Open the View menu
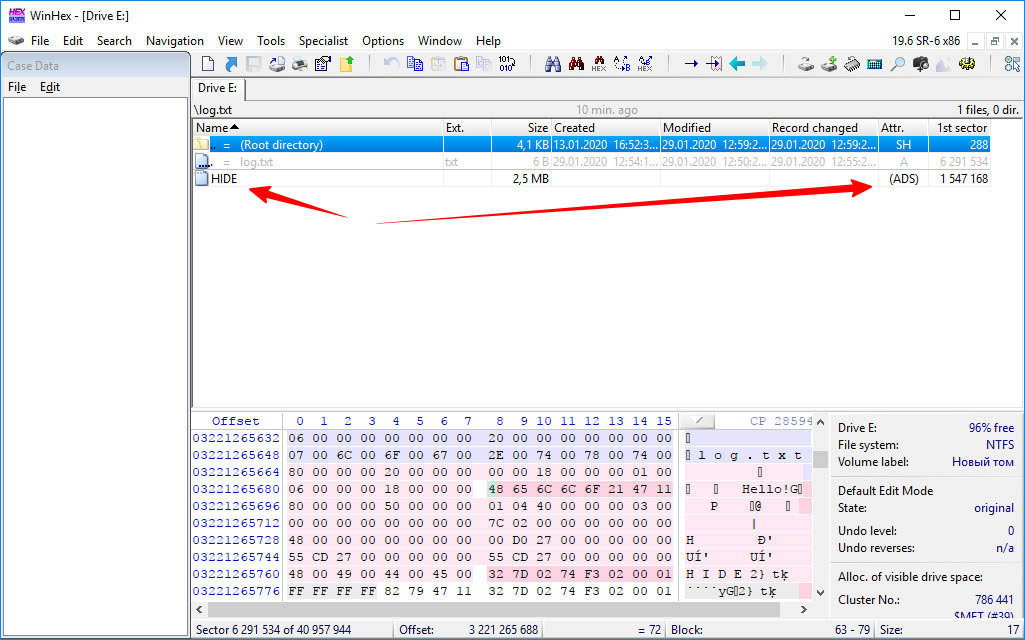This screenshot has height=640, width=1025. coord(230,41)
